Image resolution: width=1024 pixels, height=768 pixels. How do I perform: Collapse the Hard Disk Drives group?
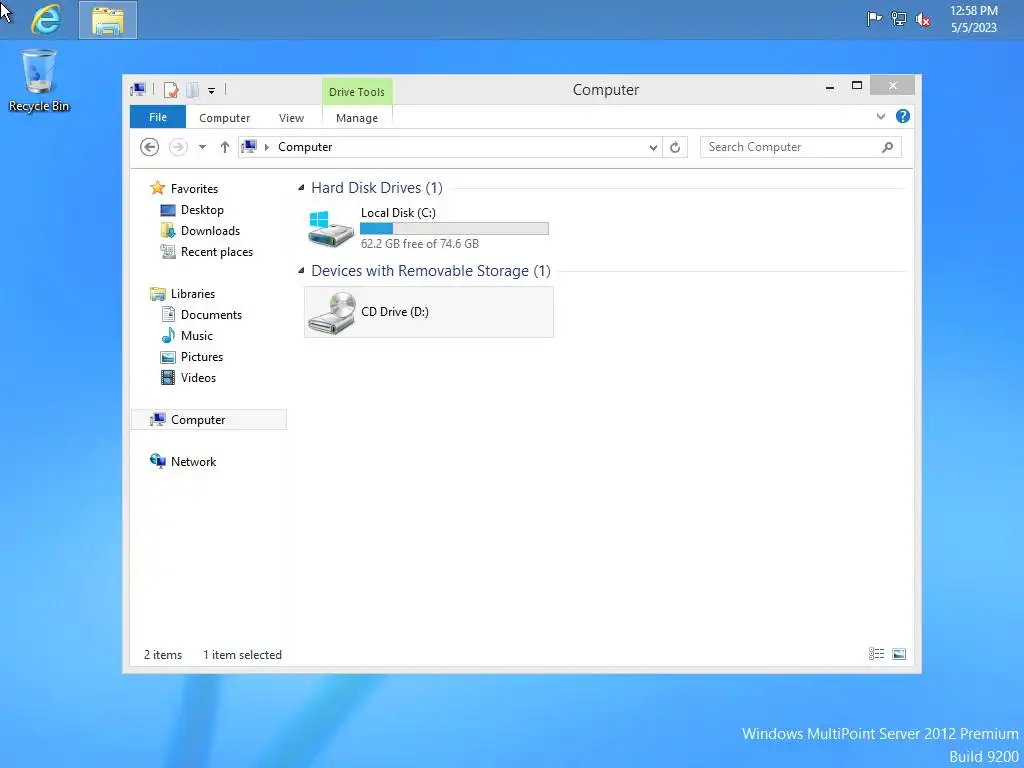coord(301,188)
